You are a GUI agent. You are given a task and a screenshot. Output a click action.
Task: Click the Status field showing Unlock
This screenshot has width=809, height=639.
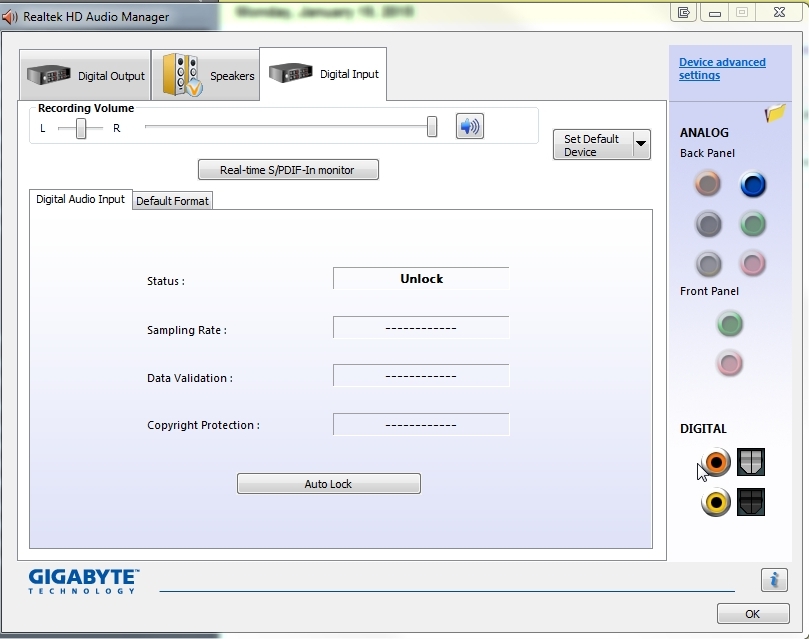[421, 278]
